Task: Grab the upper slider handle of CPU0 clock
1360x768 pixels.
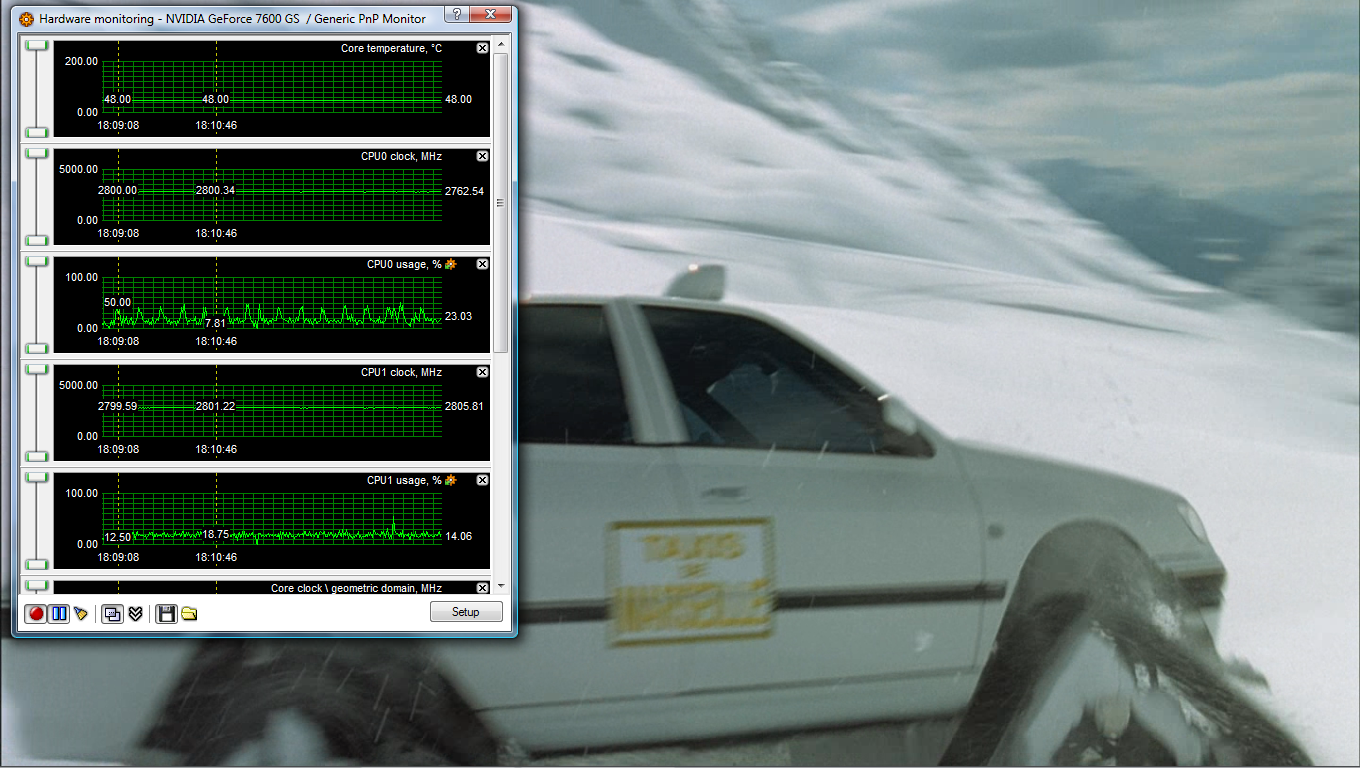Action: (x=37, y=153)
